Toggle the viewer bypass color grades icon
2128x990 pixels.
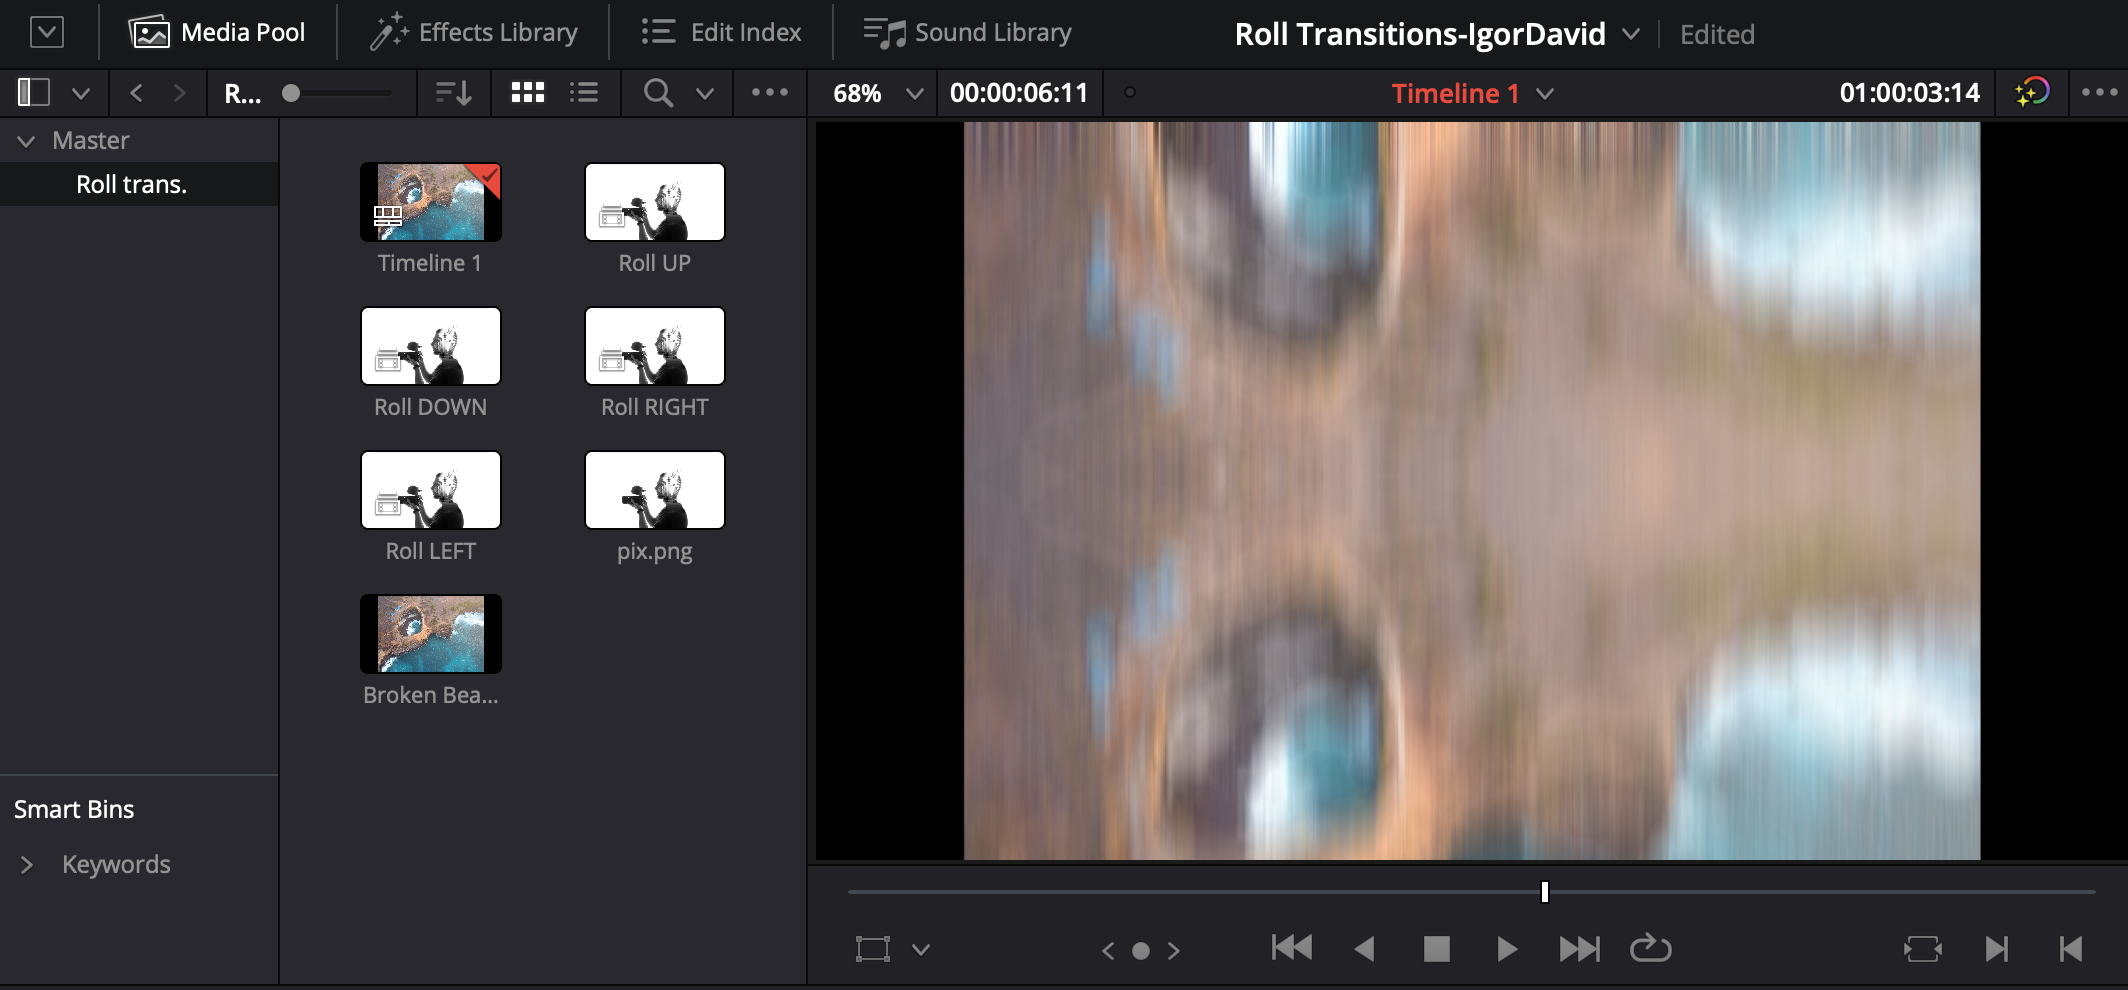click(2032, 93)
